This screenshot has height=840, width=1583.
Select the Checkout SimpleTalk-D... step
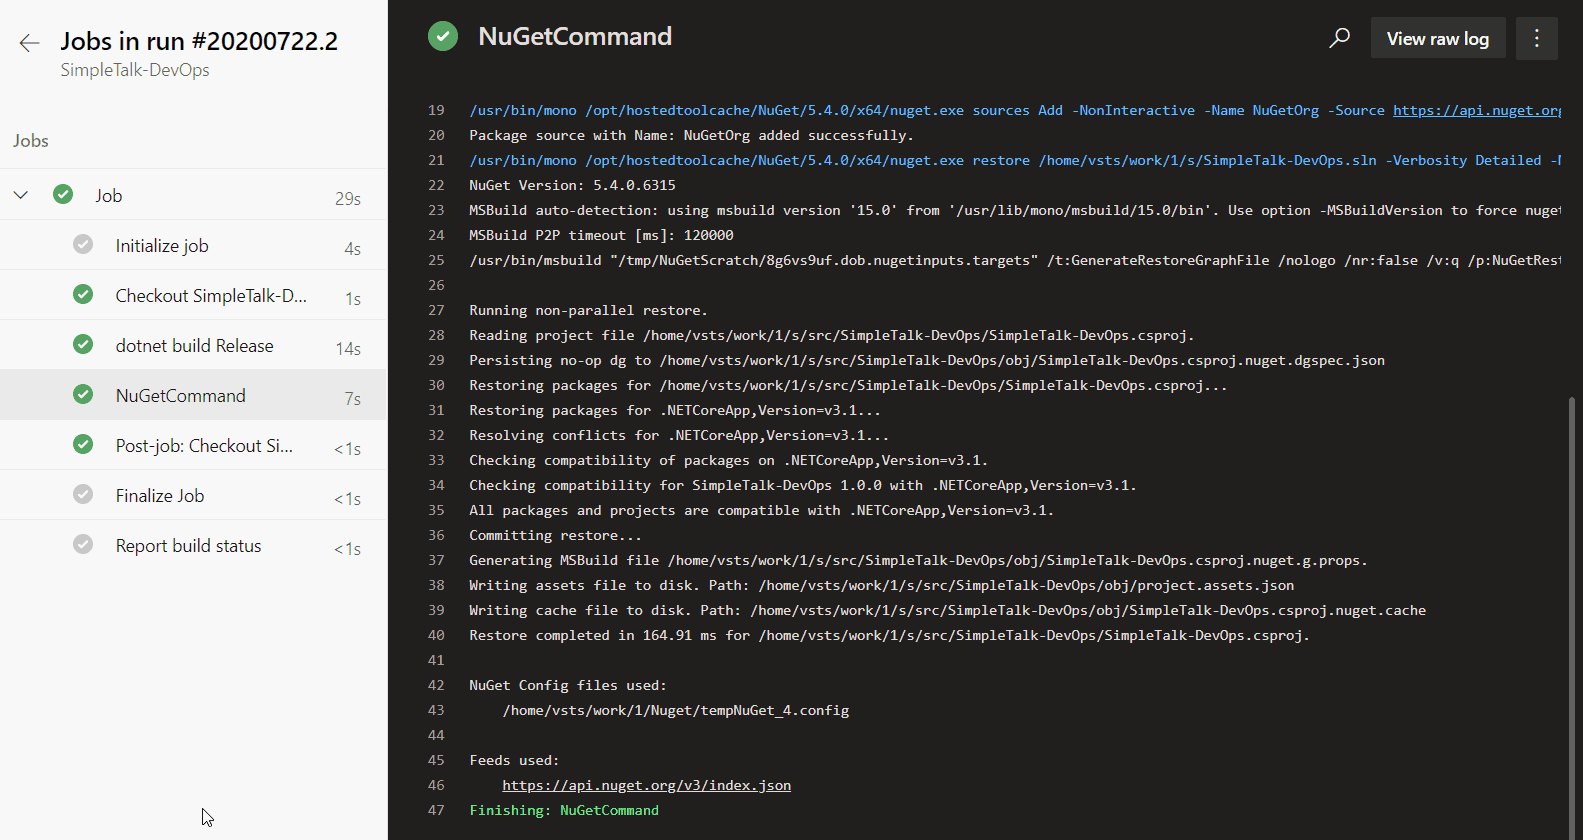pyautogui.click(x=193, y=295)
